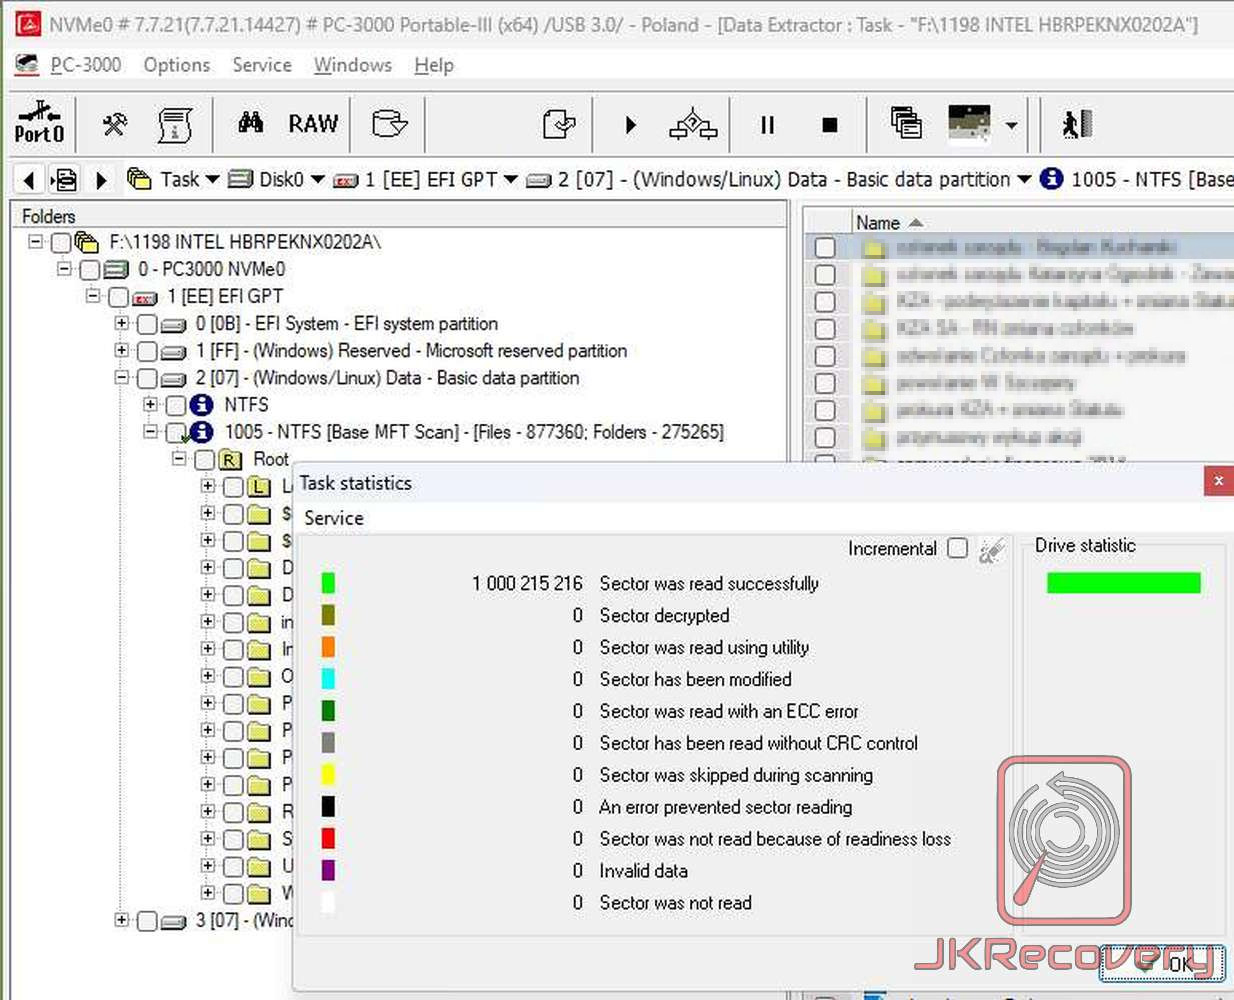Open the hammer and wrench tools icon
1234x1000 pixels.
coord(115,124)
